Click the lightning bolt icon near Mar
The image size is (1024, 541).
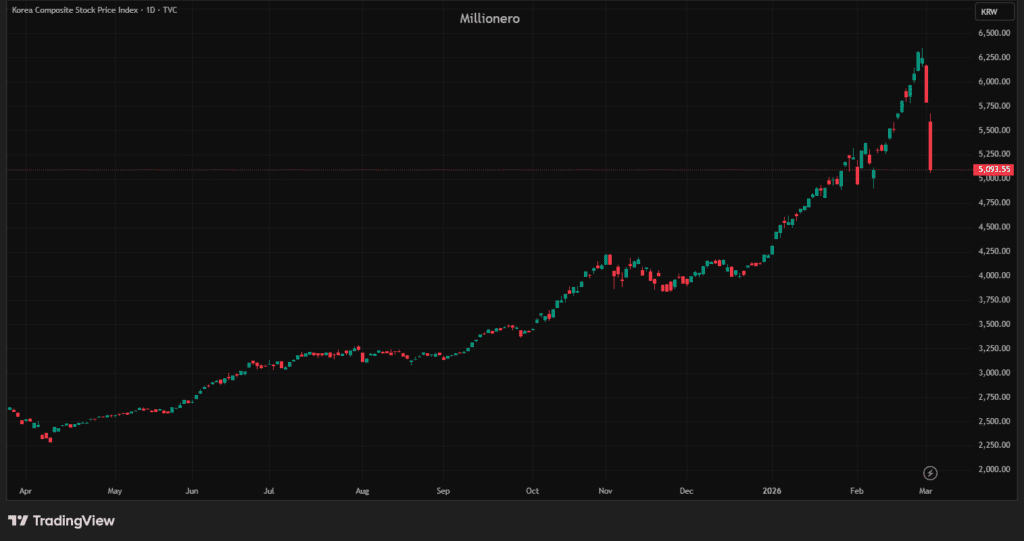930,472
